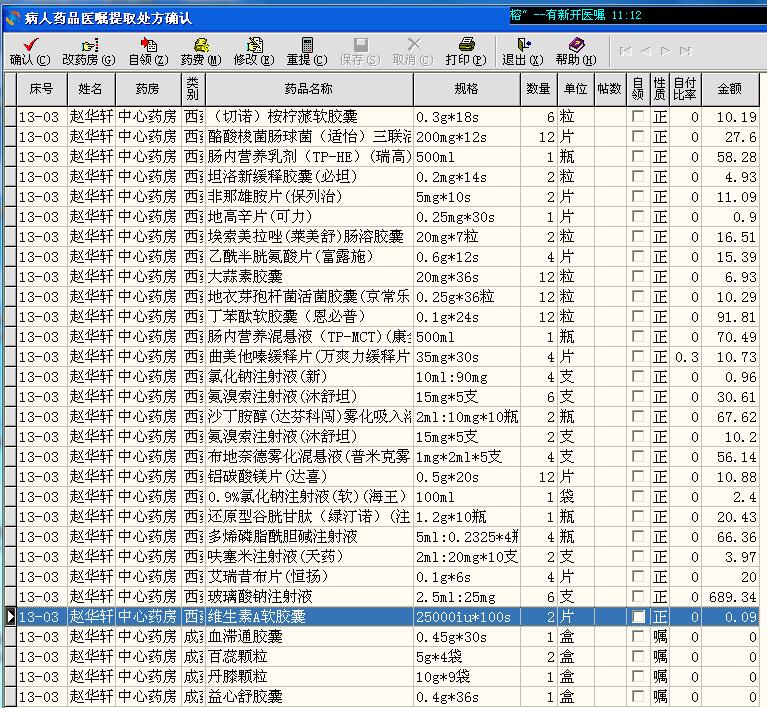The width and height of the screenshot is (767, 708).
Task: Select the 非那雄胺片(保列治) drug name cell
Action: coord(309,197)
